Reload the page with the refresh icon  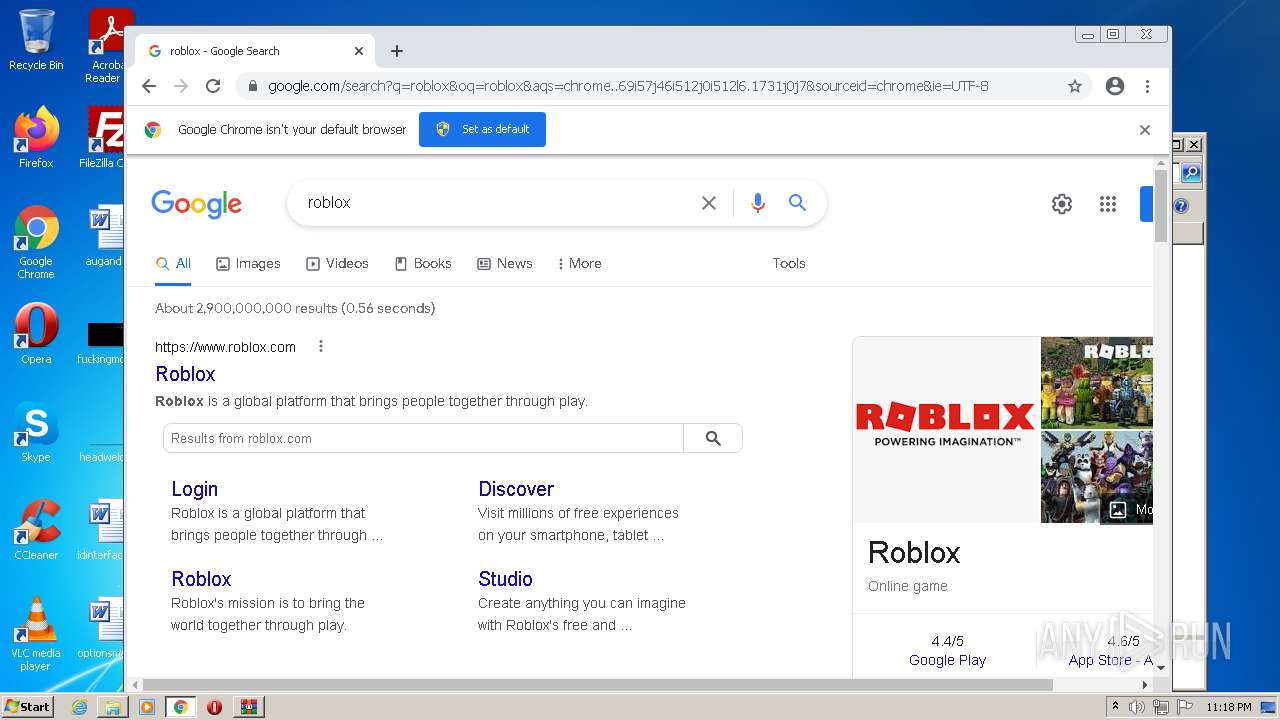pos(213,86)
